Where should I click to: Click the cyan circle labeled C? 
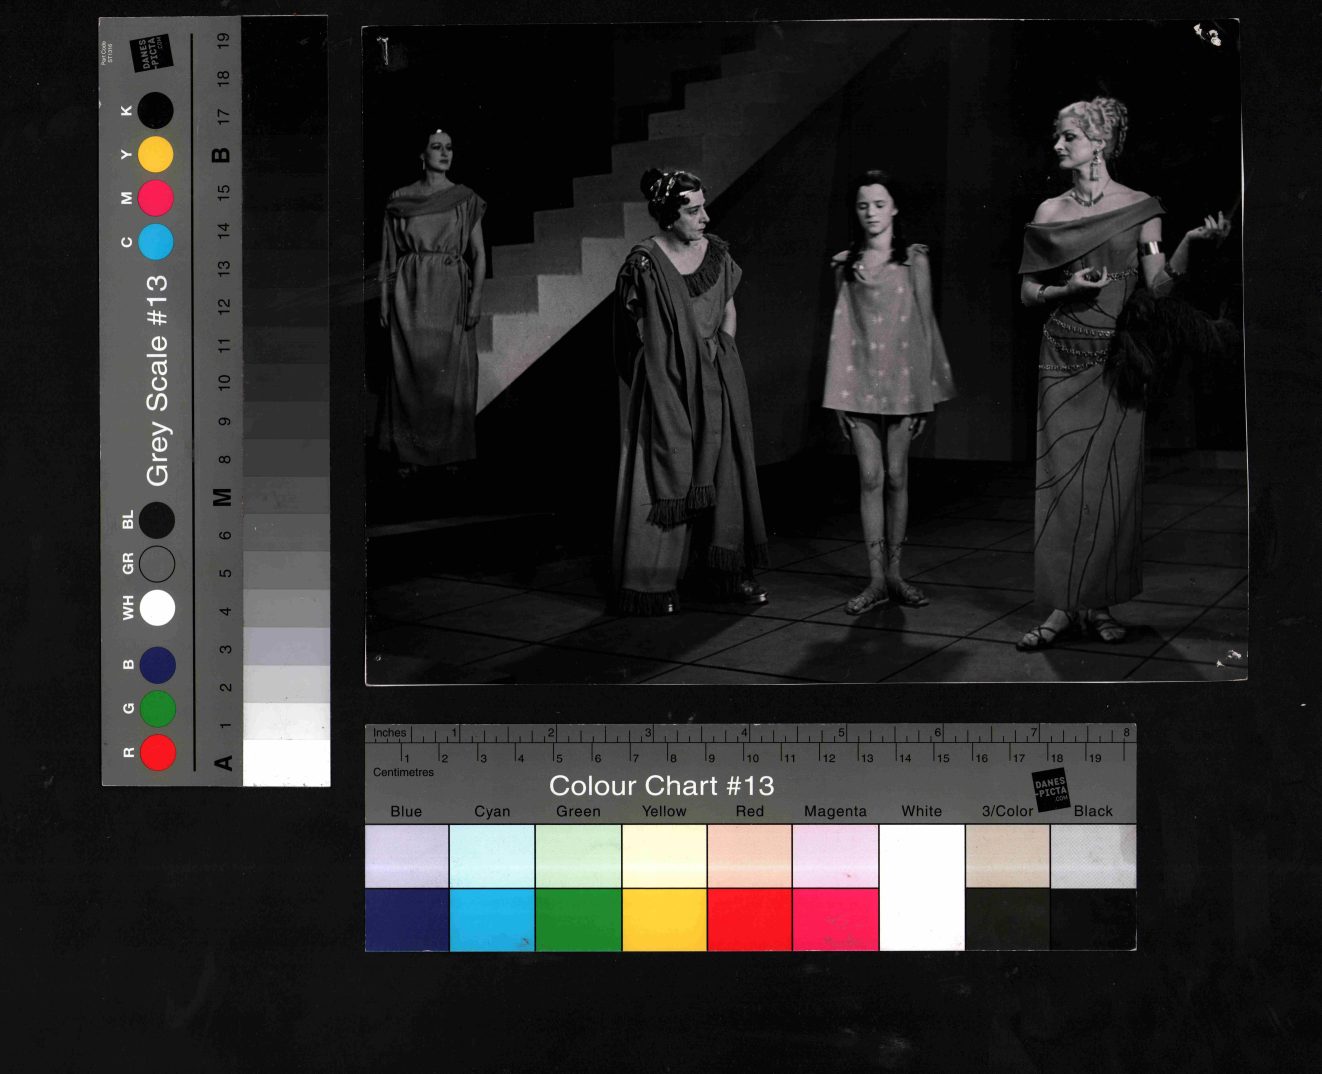click(x=155, y=242)
